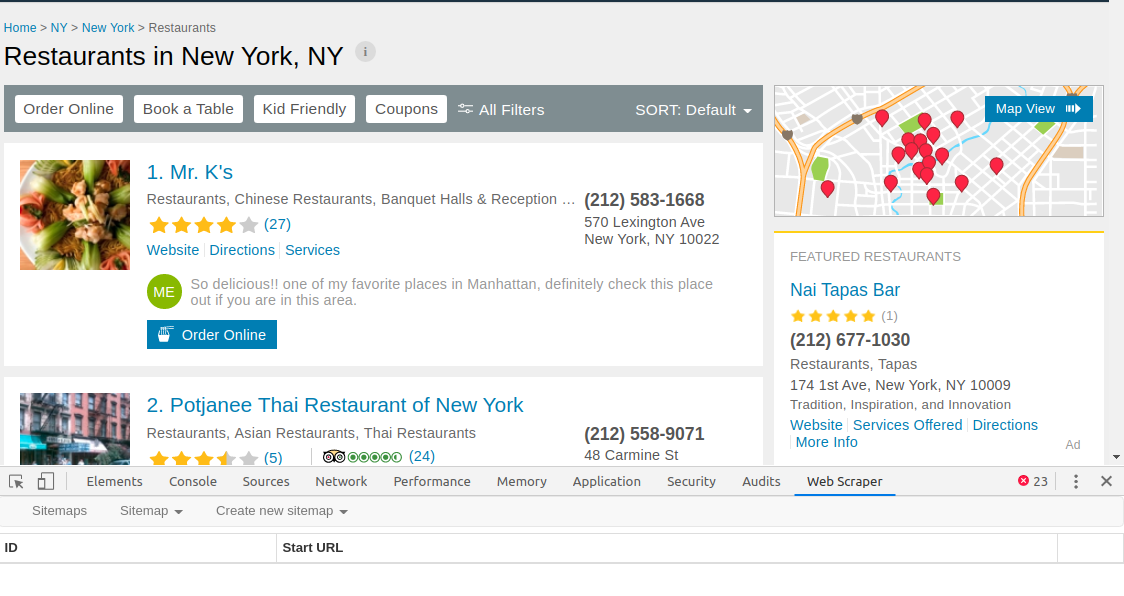Switch to the Console tab

(x=193, y=481)
